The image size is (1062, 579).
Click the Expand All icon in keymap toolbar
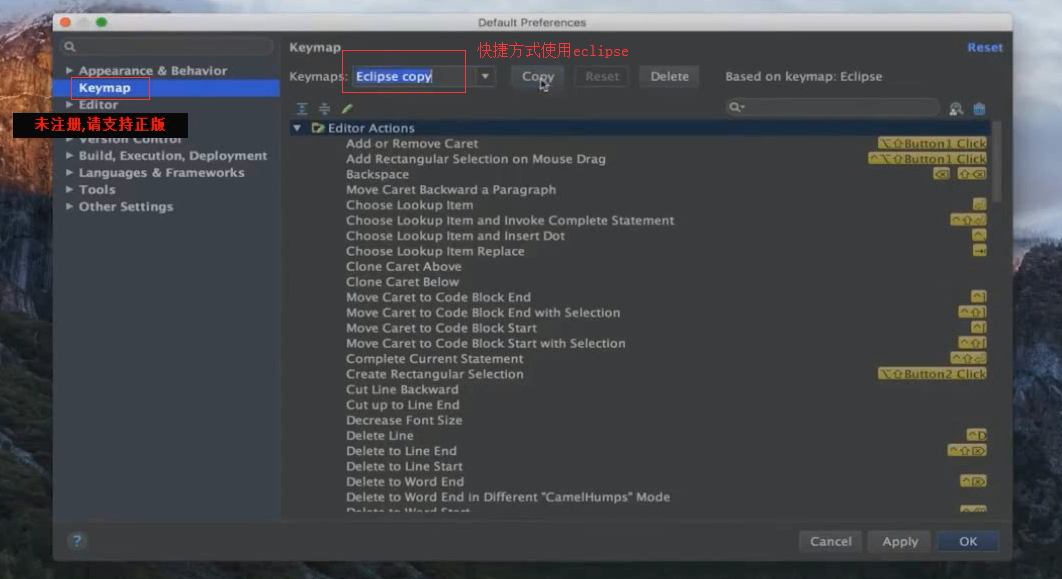302,108
